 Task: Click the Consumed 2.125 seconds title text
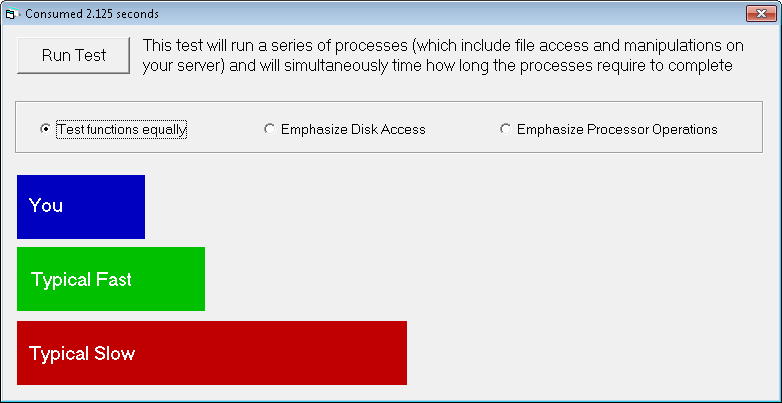(x=92, y=14)
